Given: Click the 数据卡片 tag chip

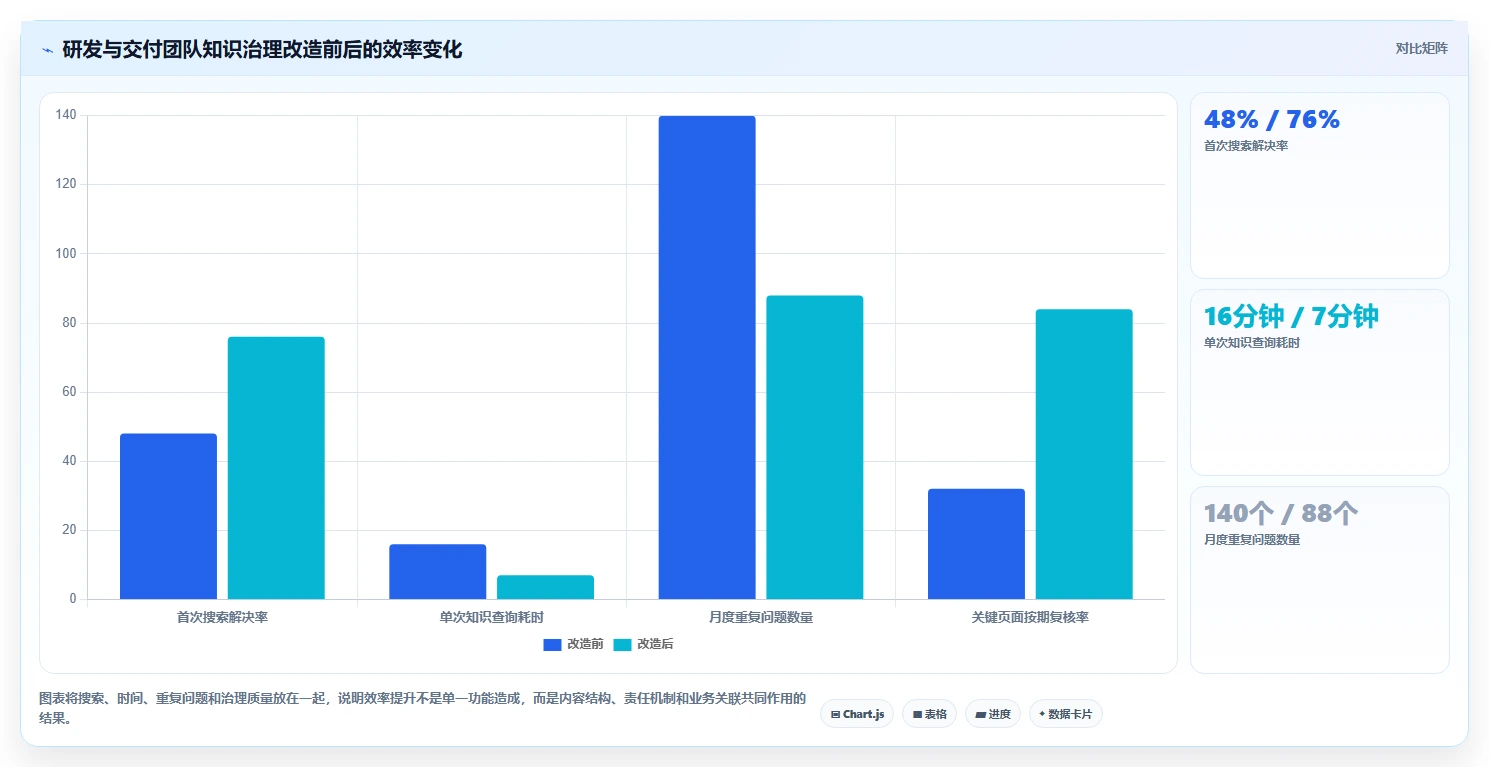Looking at the screenshot, I should tap(1065, 714).
